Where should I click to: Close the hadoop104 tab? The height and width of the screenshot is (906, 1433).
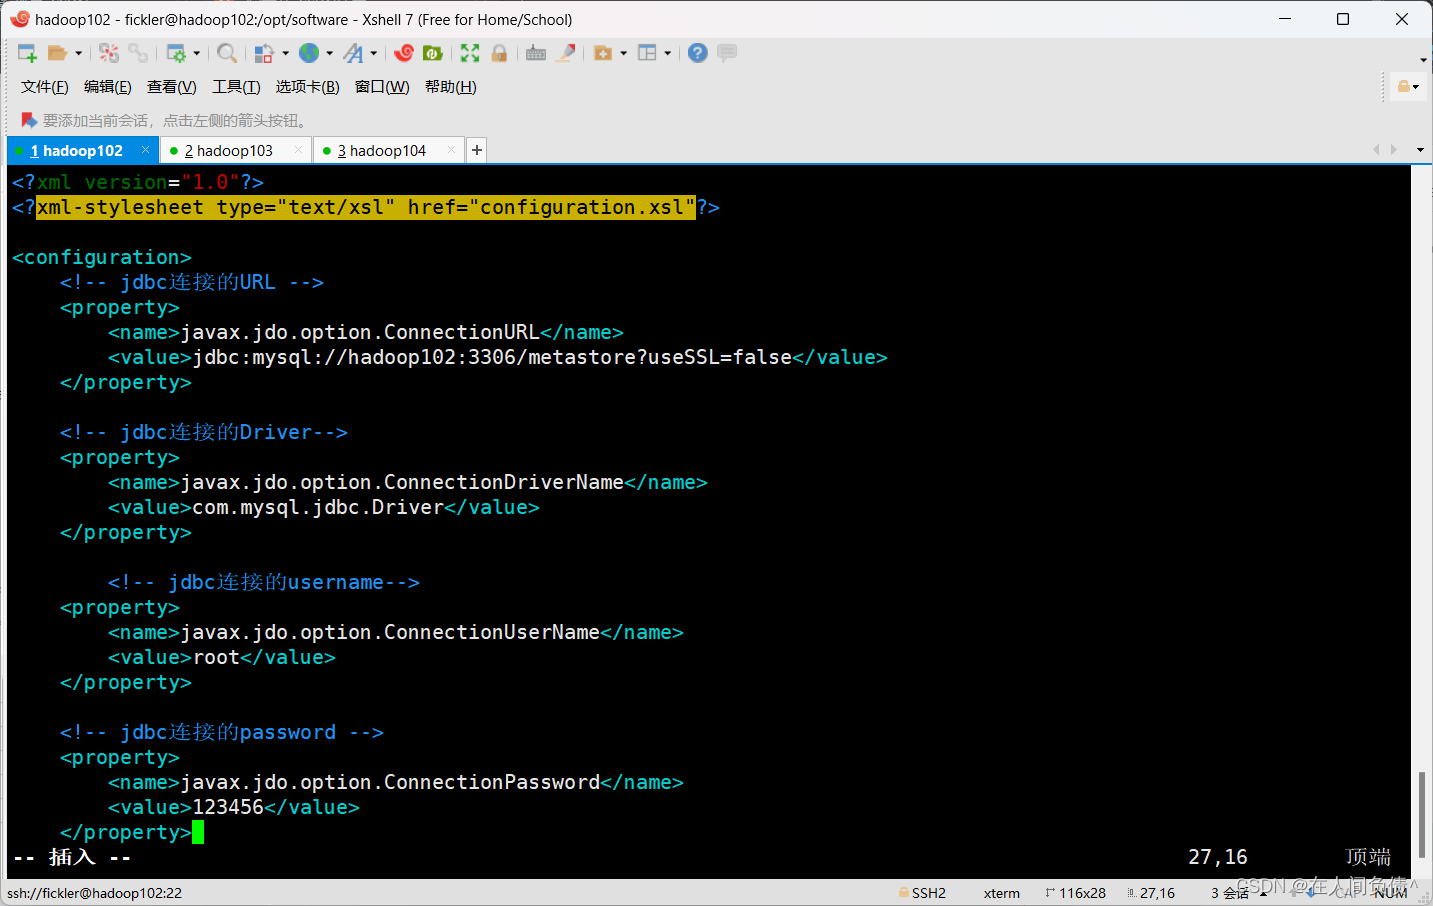tap(451, 150)
